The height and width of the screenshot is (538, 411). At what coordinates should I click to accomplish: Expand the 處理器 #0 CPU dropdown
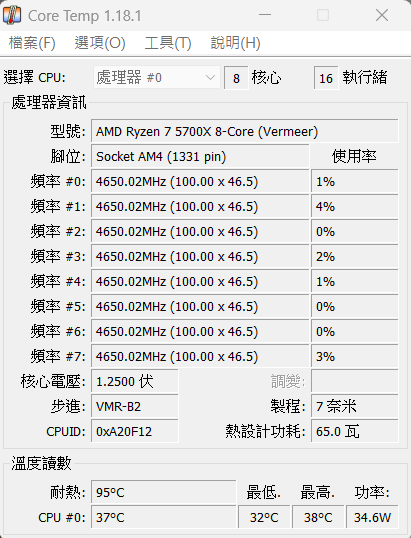(x=157, y=78)
